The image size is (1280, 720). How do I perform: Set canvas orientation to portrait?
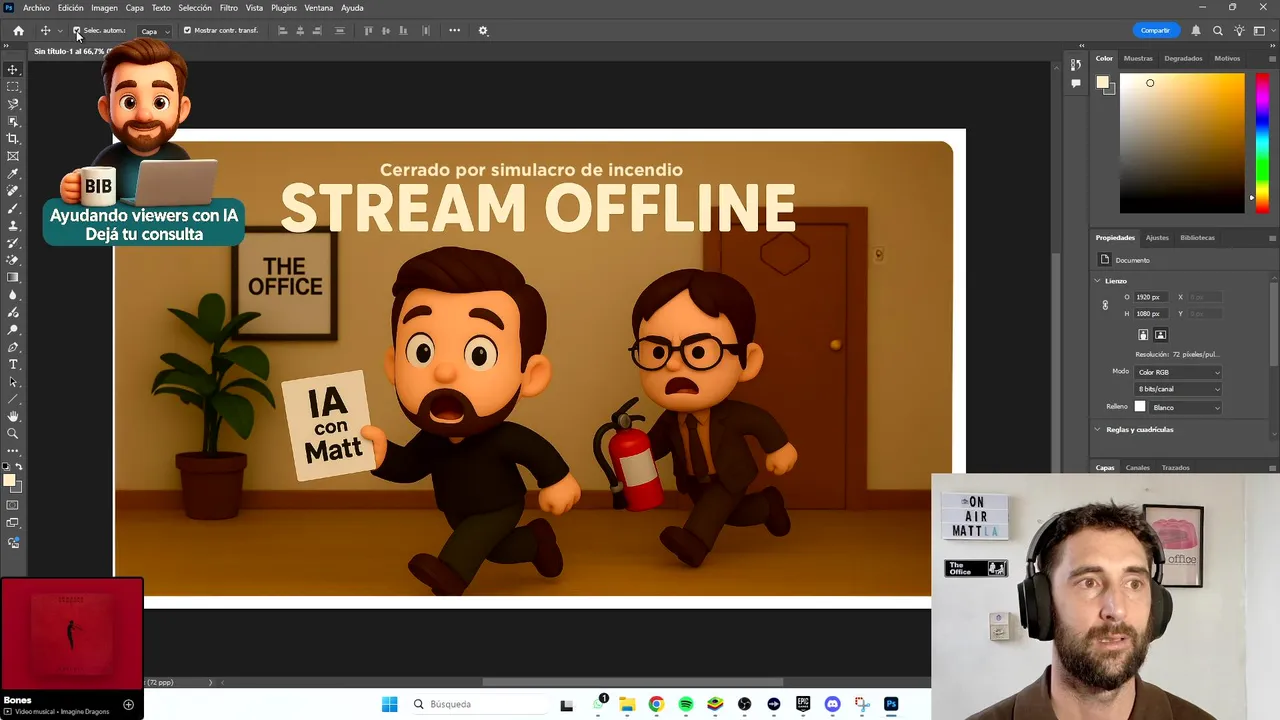tap(1143, 335)
